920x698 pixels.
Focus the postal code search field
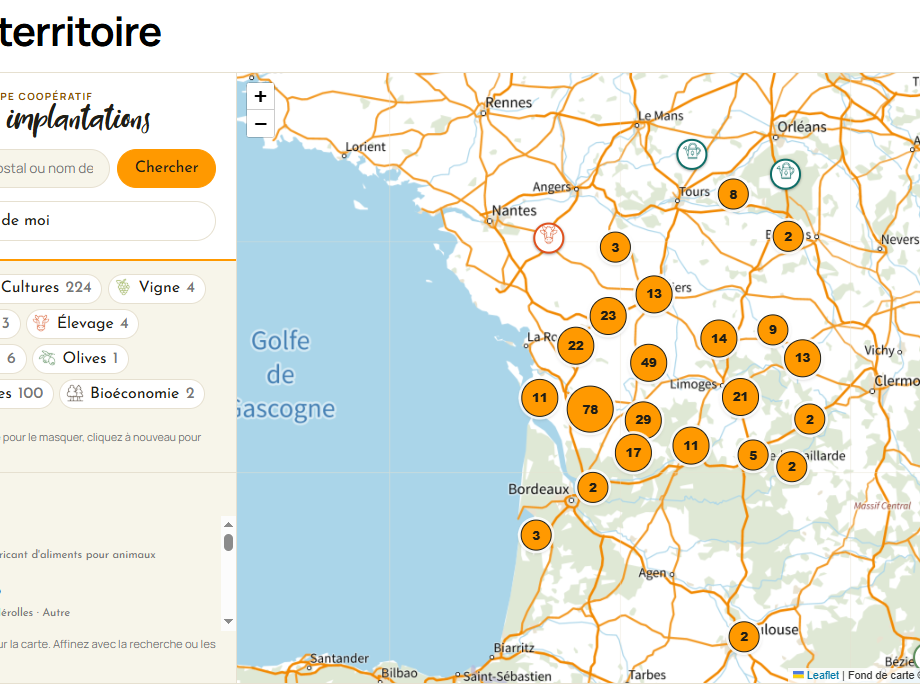(53, 168)
